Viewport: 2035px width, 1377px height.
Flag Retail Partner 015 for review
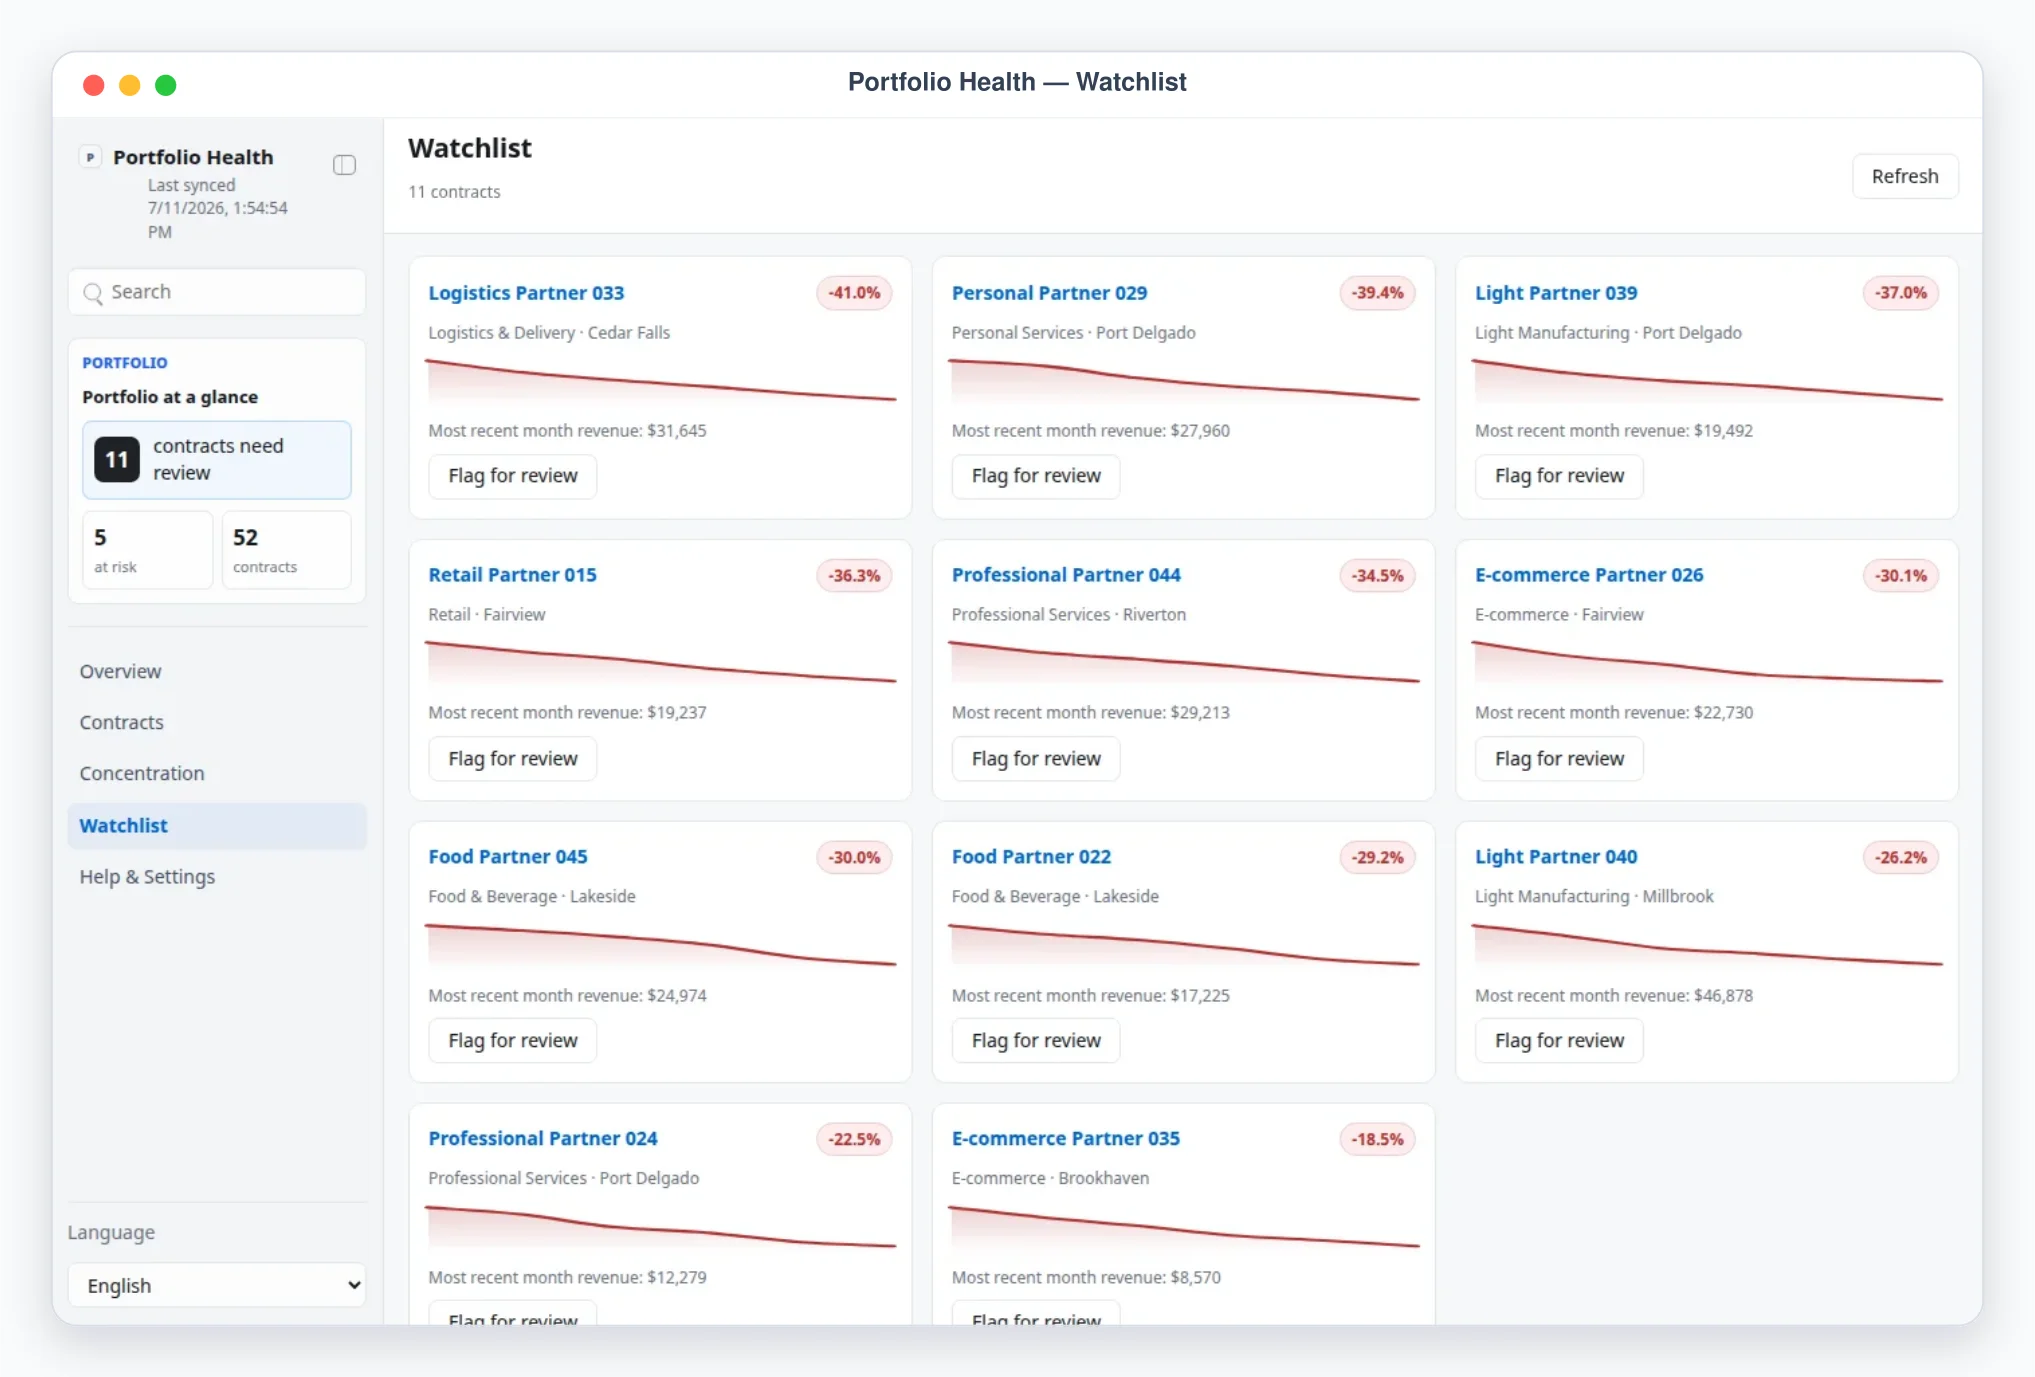513,759
